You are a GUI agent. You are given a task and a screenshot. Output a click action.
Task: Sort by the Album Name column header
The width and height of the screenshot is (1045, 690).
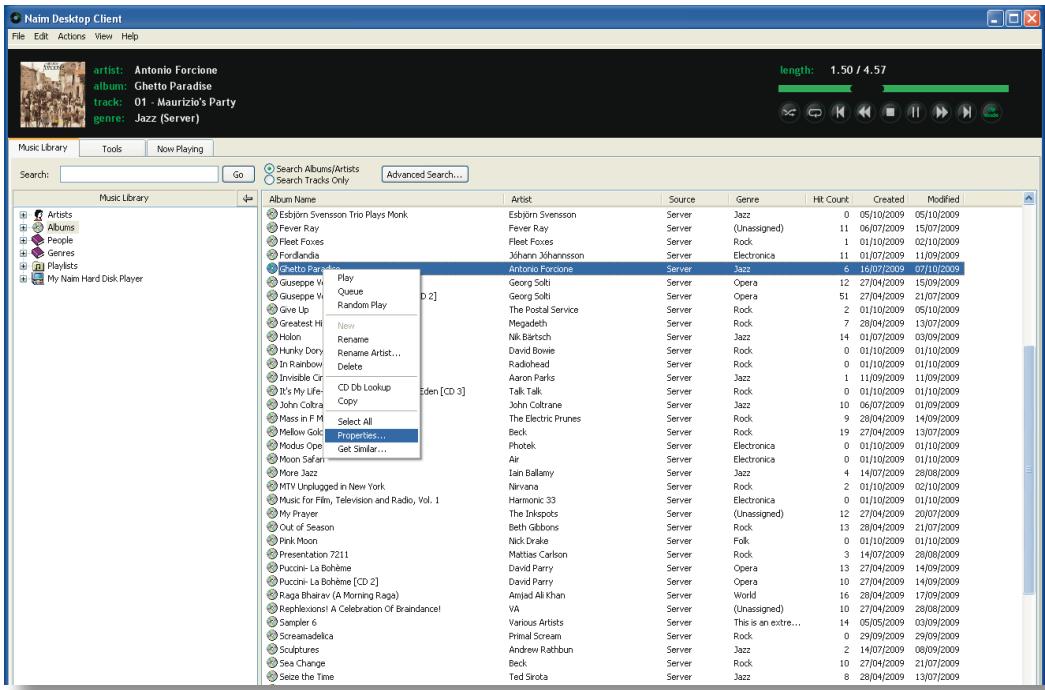(x=383, y=199)
